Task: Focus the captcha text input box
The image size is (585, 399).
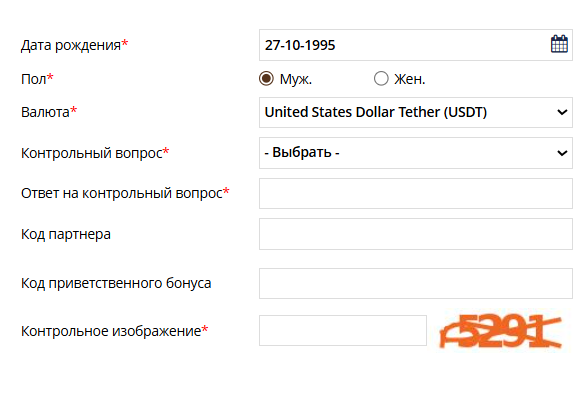Action: (x=342, y=330)
